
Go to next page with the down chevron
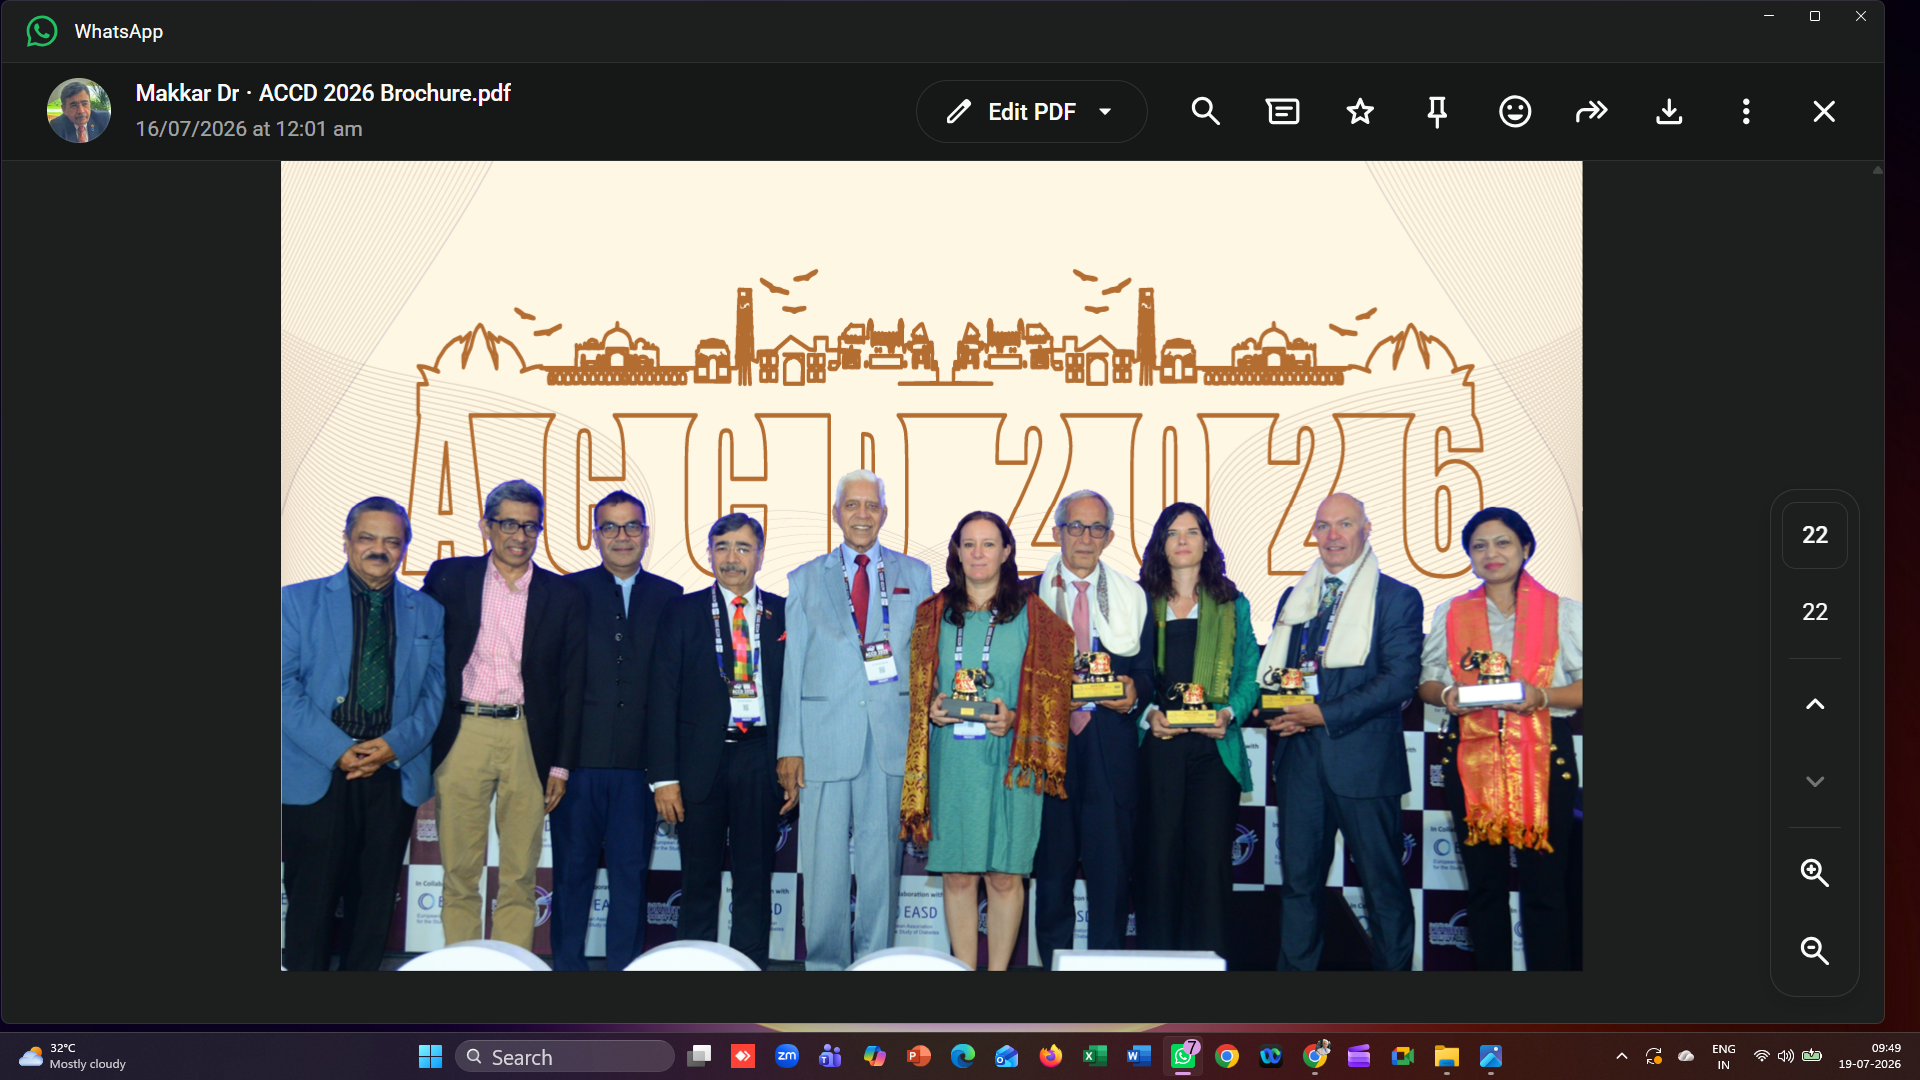[1815, 781]
